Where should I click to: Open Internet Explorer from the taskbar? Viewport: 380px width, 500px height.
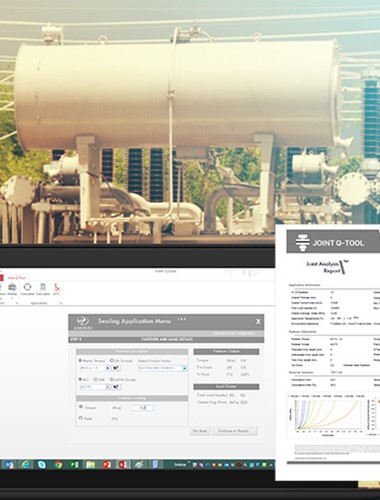[26, 464]
